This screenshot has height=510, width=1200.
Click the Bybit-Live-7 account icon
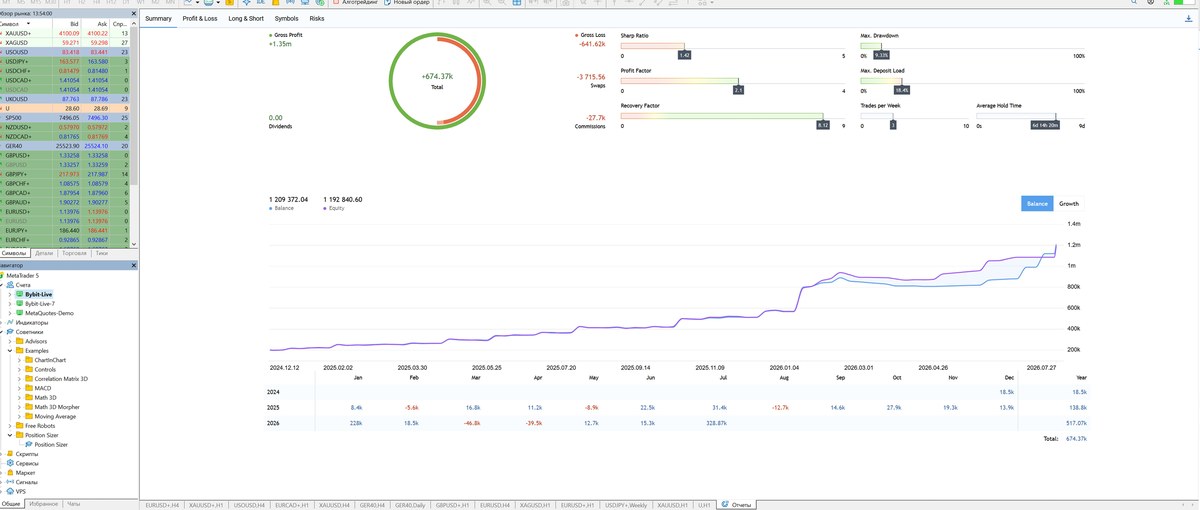click(x=20, y=303)
